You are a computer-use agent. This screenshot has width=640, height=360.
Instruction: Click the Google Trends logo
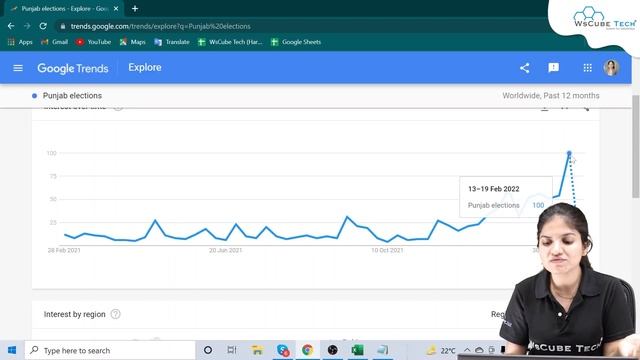pyautogui.click(x=73, y=68)
